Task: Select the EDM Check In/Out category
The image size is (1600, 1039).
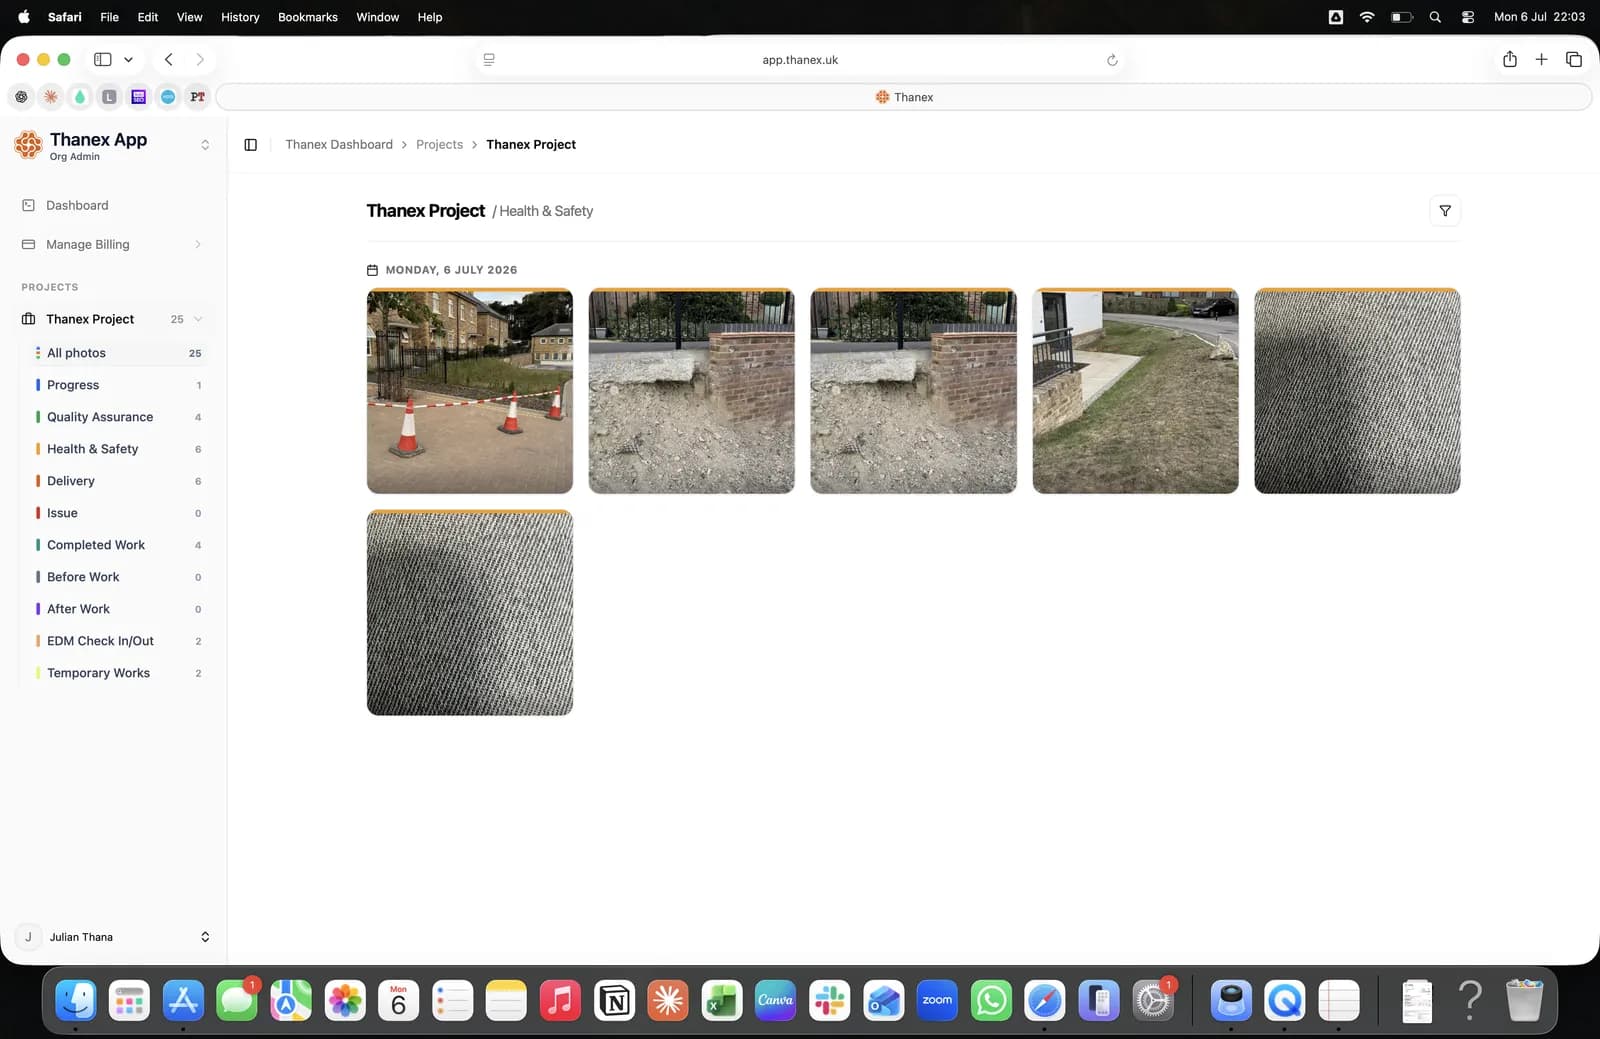Action: [x=117, y=641]
